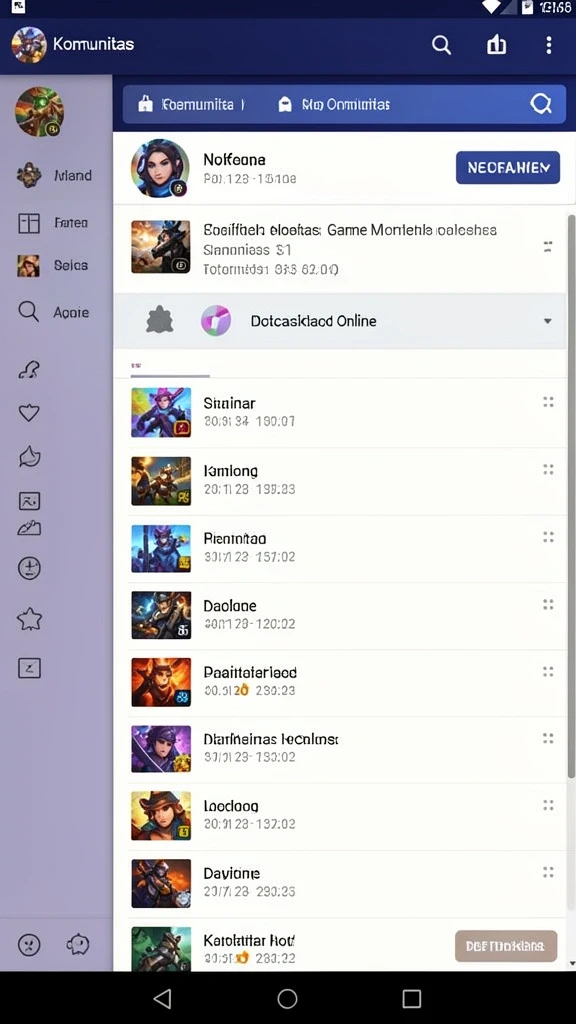Open the Rienintao list entry
The width and height of the screenshot is (576, 1024).
point(340,549)
